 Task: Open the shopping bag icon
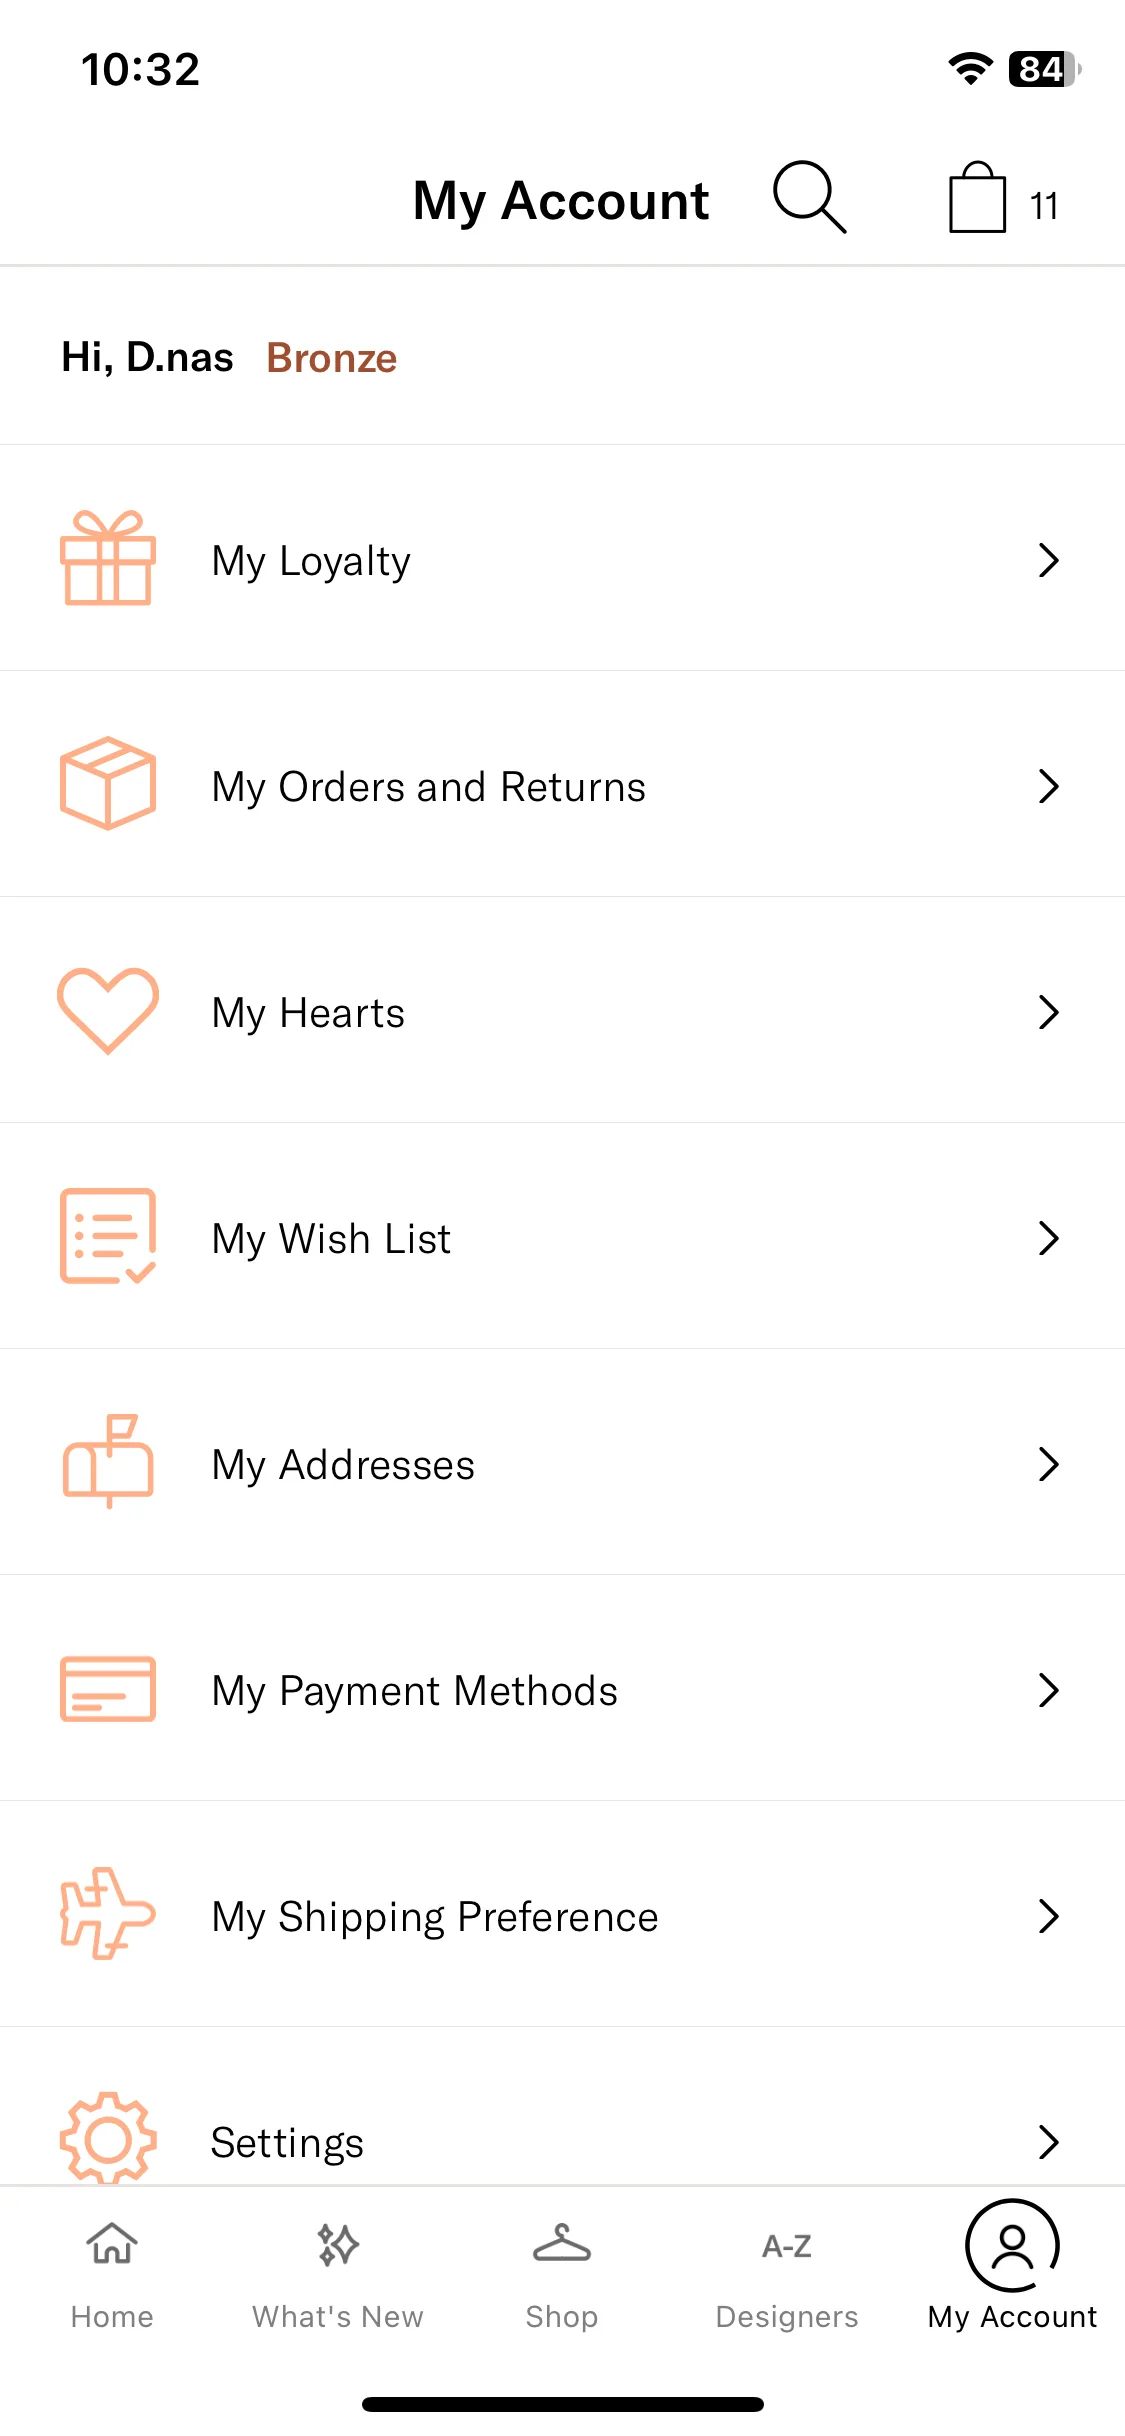pos(977,198)
